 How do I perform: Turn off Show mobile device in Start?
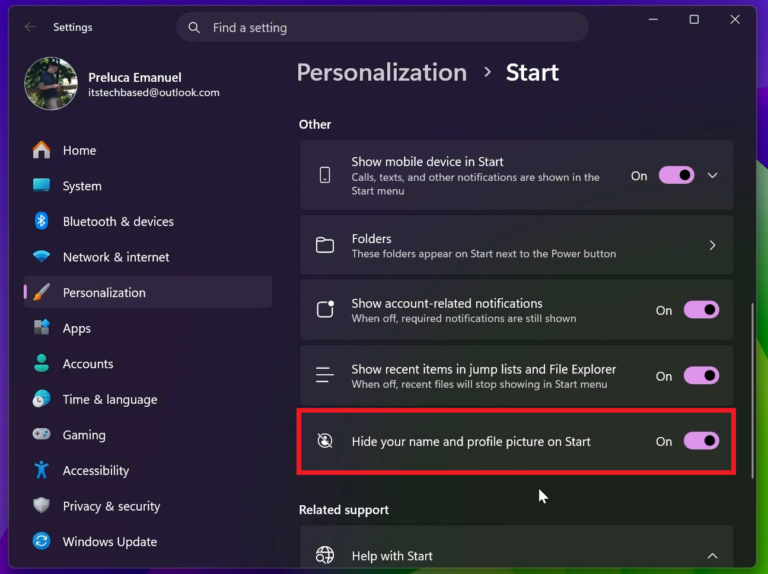[x=676, y=175]
